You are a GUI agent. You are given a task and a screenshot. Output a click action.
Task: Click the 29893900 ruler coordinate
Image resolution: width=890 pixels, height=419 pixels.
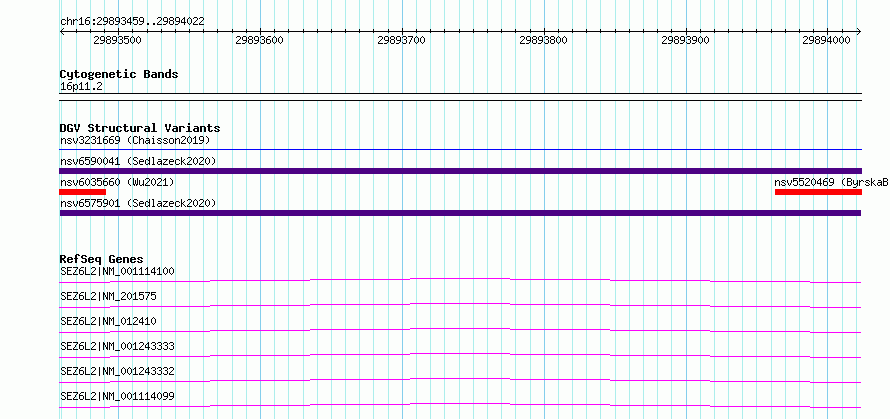click(686, 40)
